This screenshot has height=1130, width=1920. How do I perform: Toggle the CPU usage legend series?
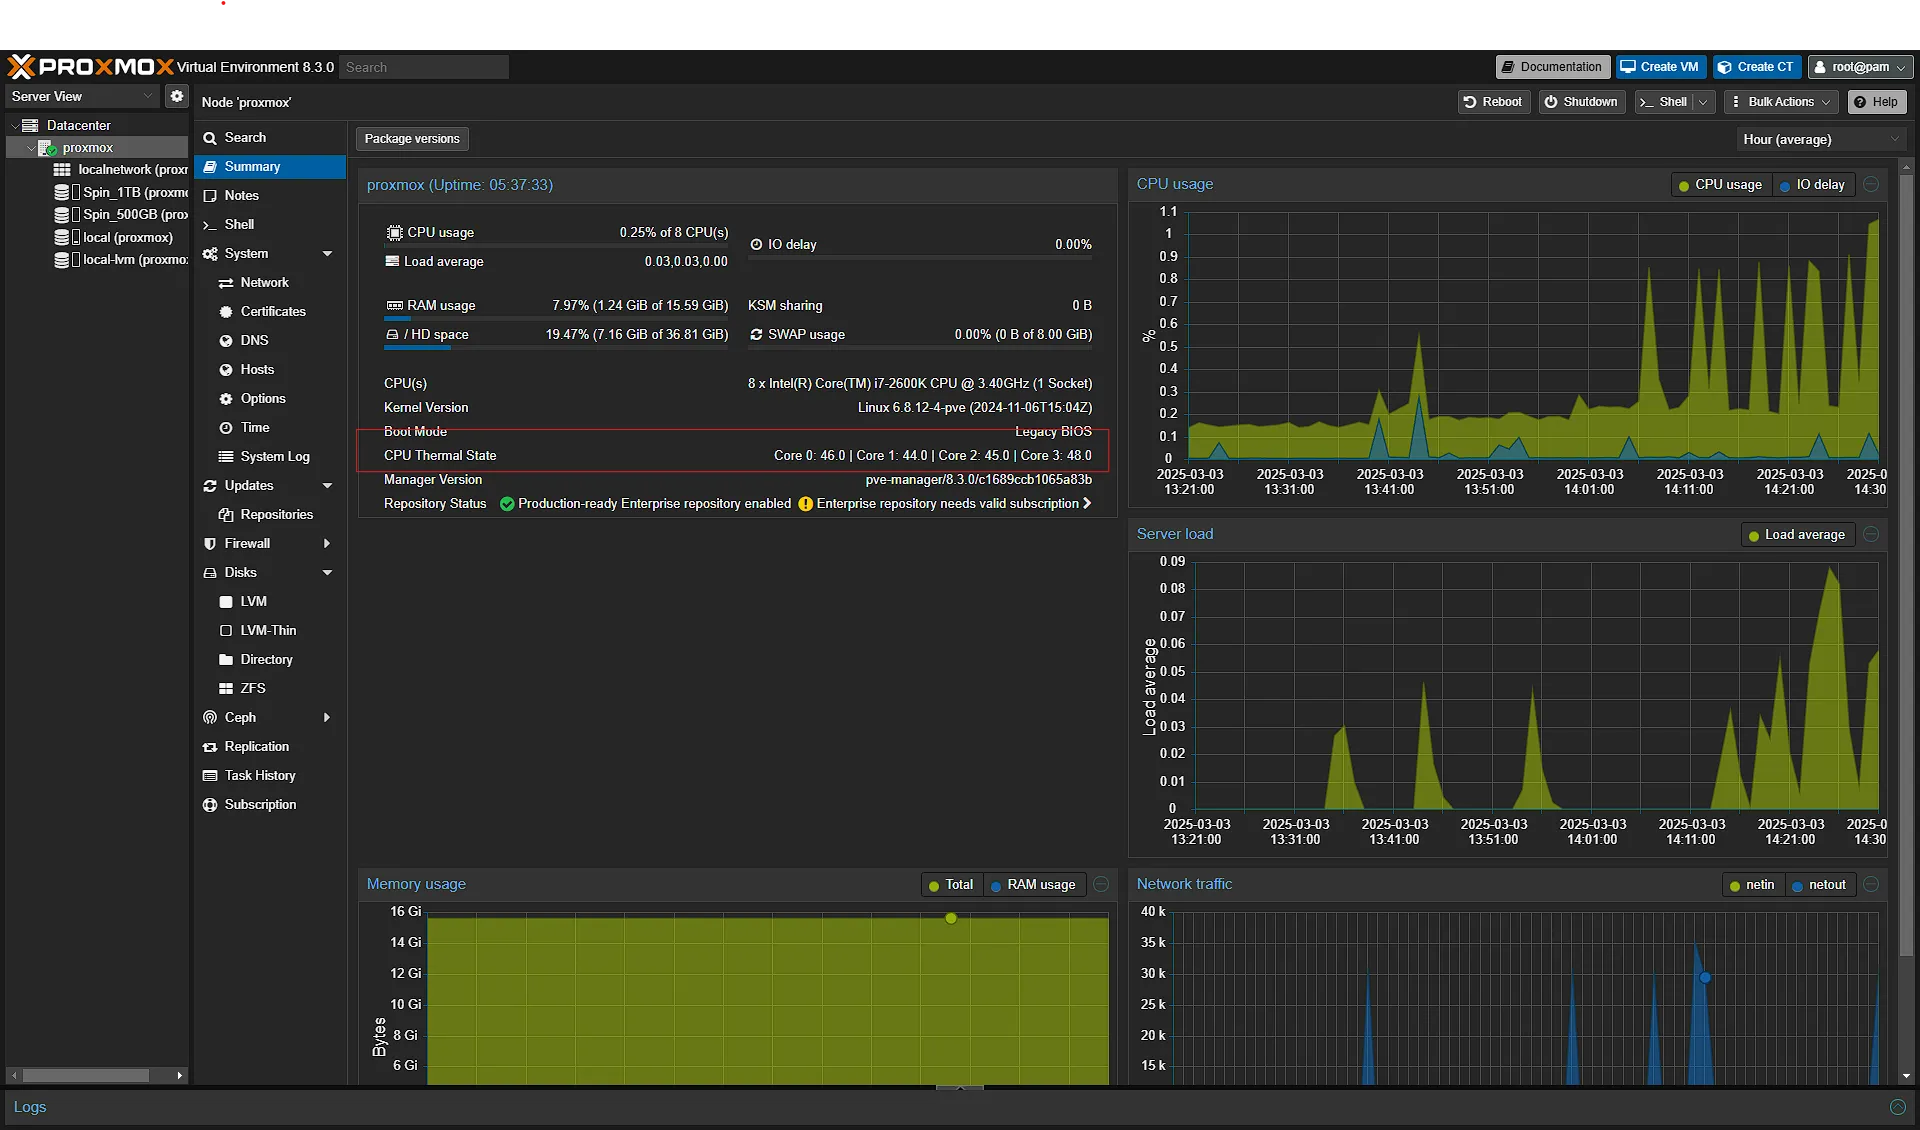point(1720,185)
